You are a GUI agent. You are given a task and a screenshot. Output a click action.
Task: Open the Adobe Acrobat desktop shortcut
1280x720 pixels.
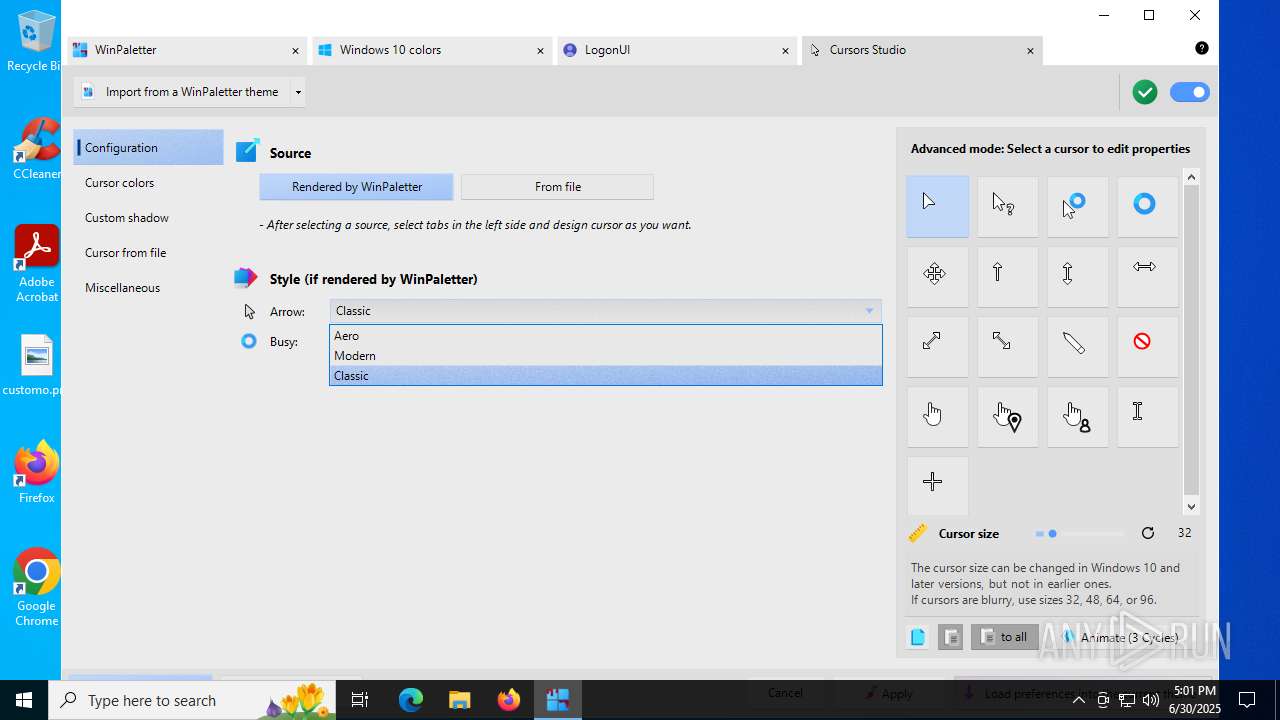[36, 264]
